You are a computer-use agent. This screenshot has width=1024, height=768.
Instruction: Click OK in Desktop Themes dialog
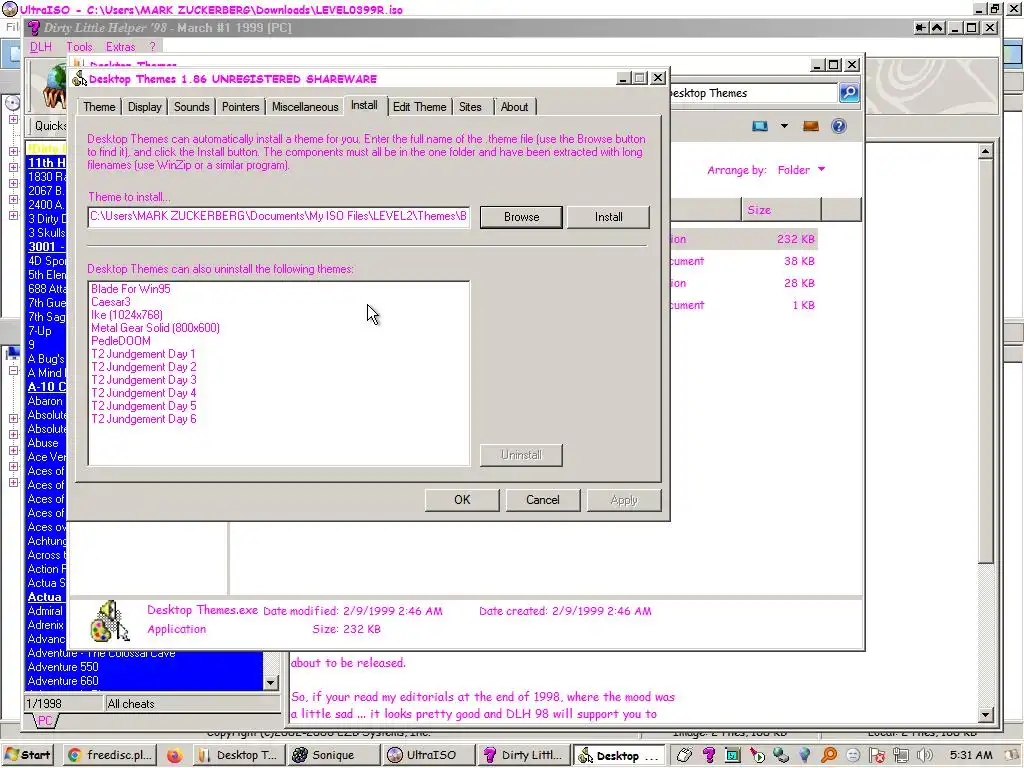coord(462,500)
